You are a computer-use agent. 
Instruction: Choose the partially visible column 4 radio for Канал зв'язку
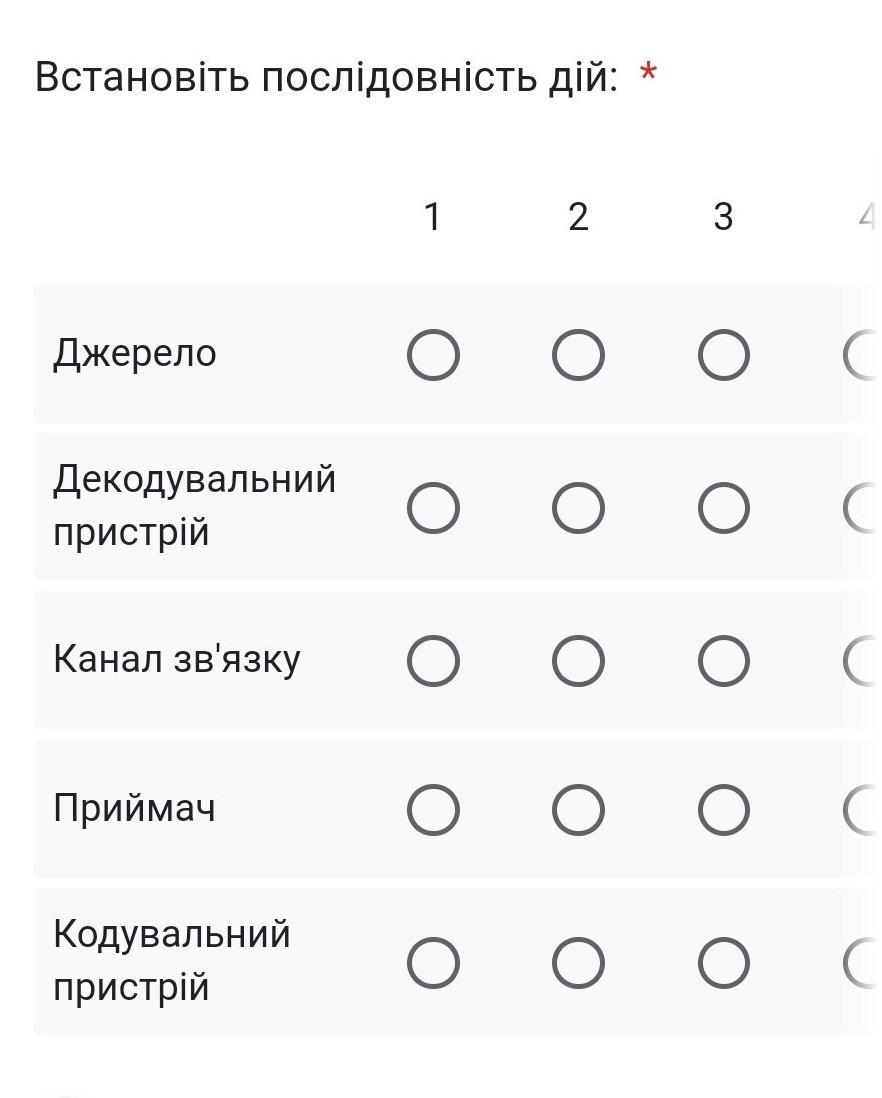pos(864,661)
